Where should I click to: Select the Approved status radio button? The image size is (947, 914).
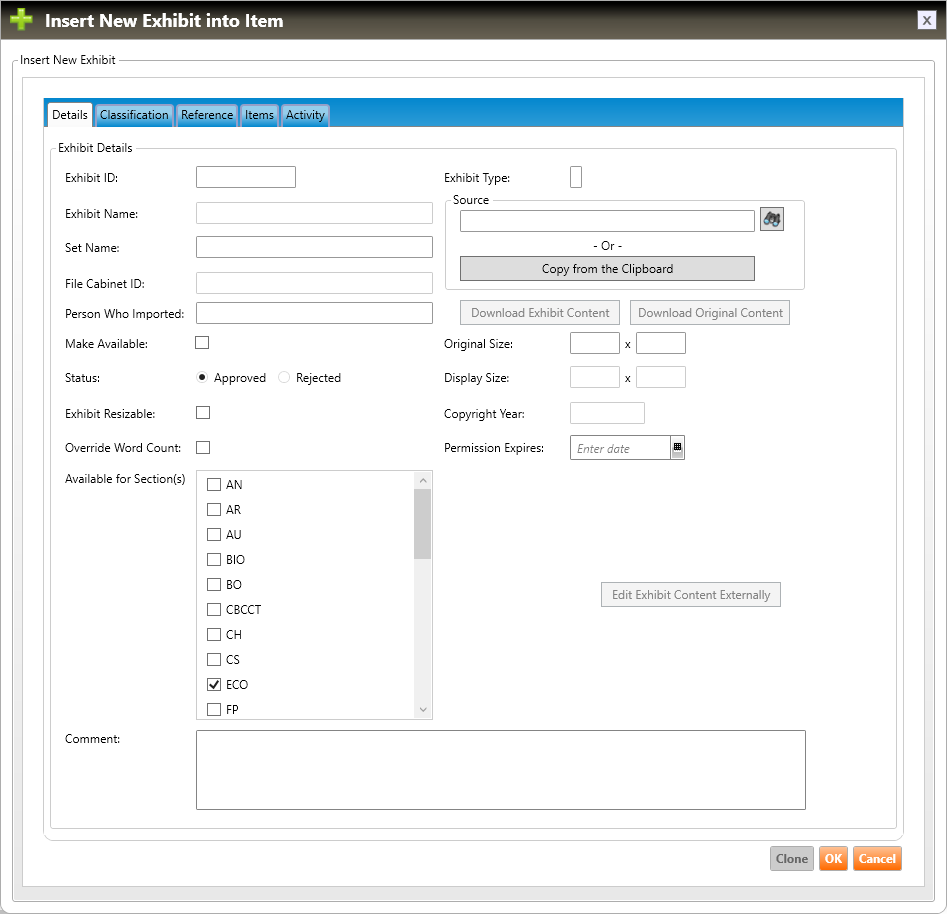pos(202,378)
